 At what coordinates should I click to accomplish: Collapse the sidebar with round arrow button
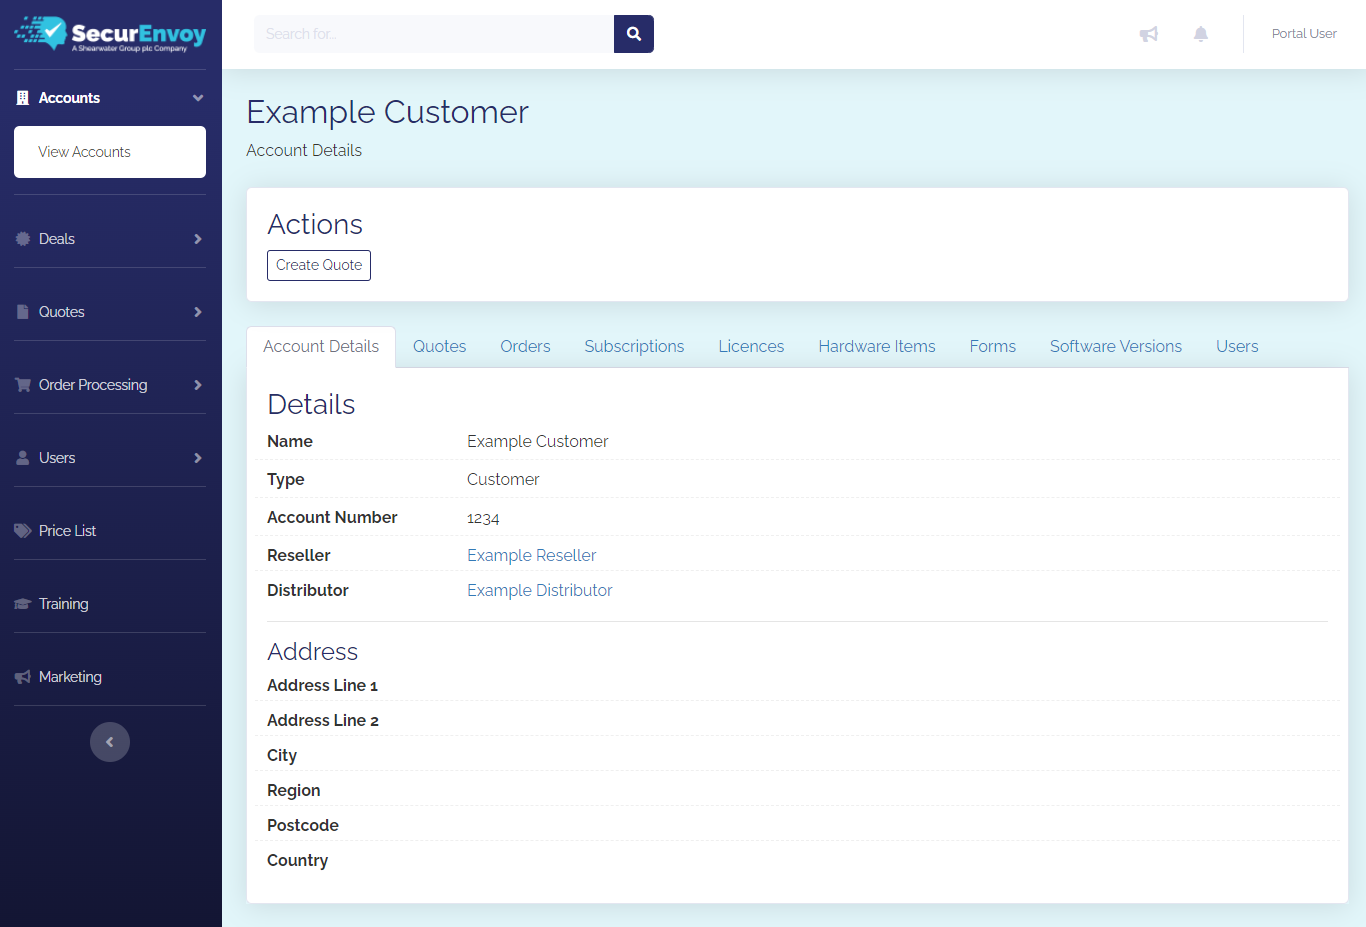coord(110,742)
